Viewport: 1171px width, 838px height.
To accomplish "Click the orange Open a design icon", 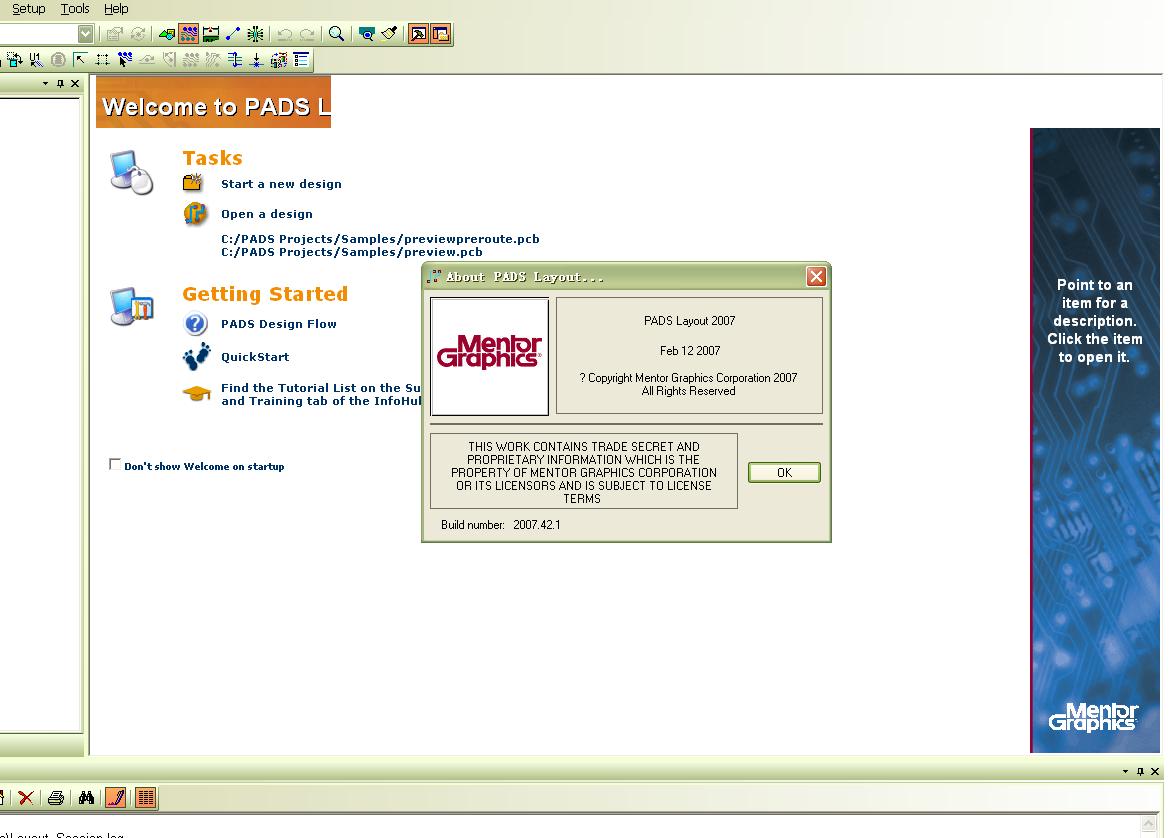I will click(x=195, y=214).
